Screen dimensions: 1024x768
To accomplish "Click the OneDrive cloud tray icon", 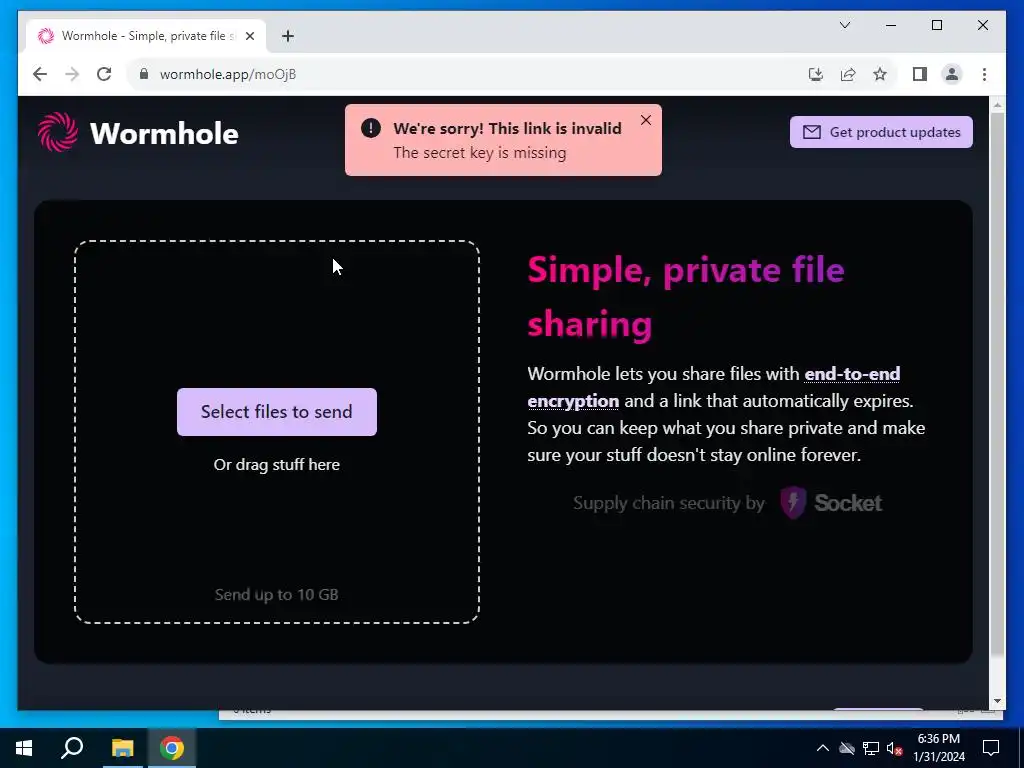I will click(847, 748).
